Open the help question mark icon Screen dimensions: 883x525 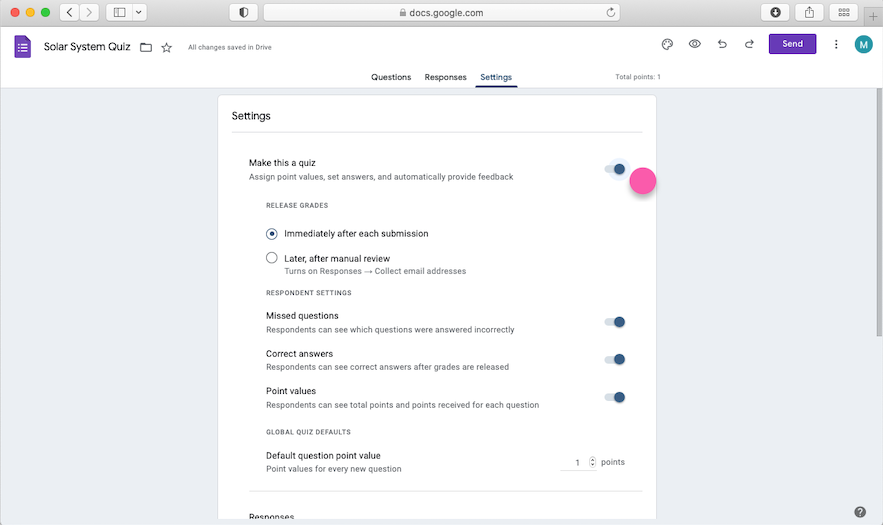coord(860,512)
